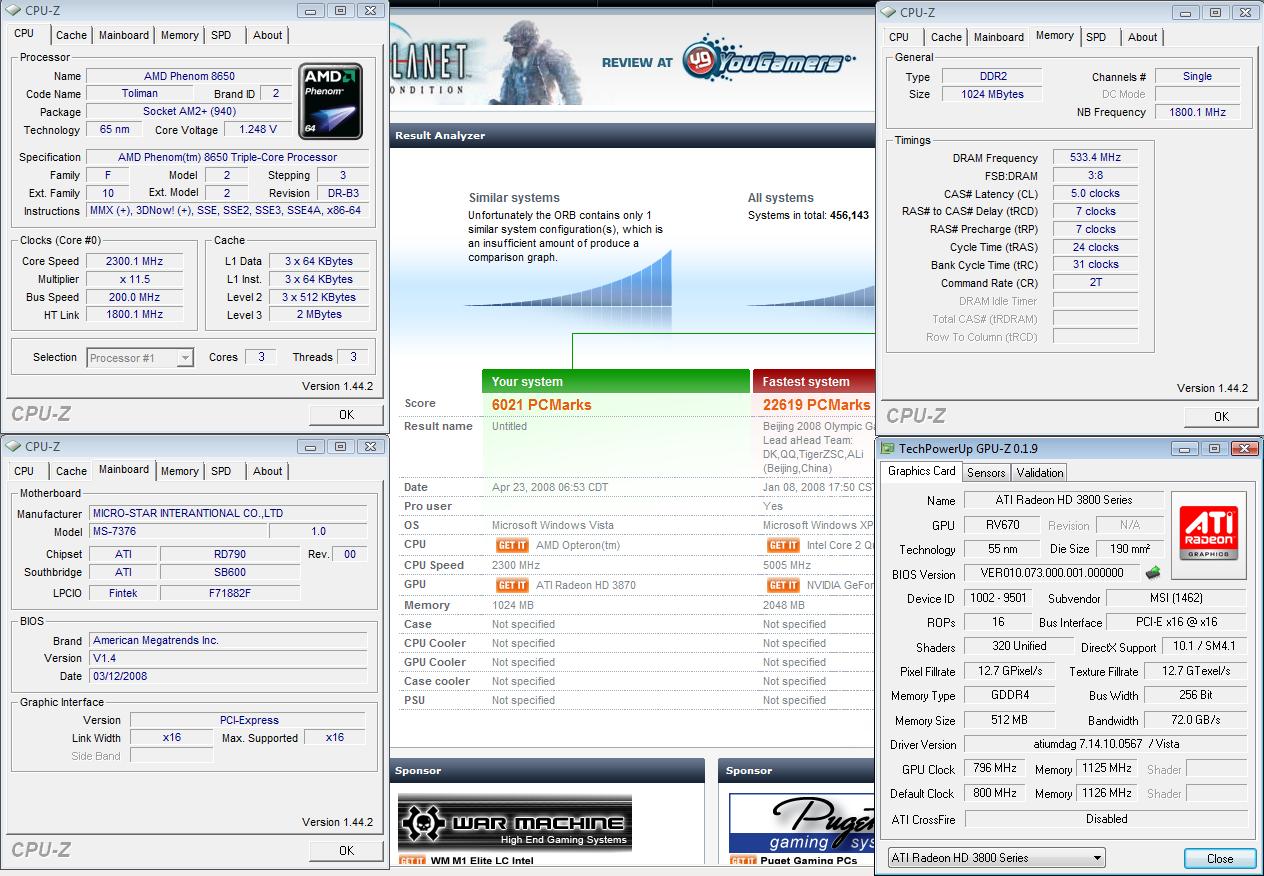Click the HT Link 1800.1 MHz field
This screenshot has height=876, width=1264.
coord(134,315)
